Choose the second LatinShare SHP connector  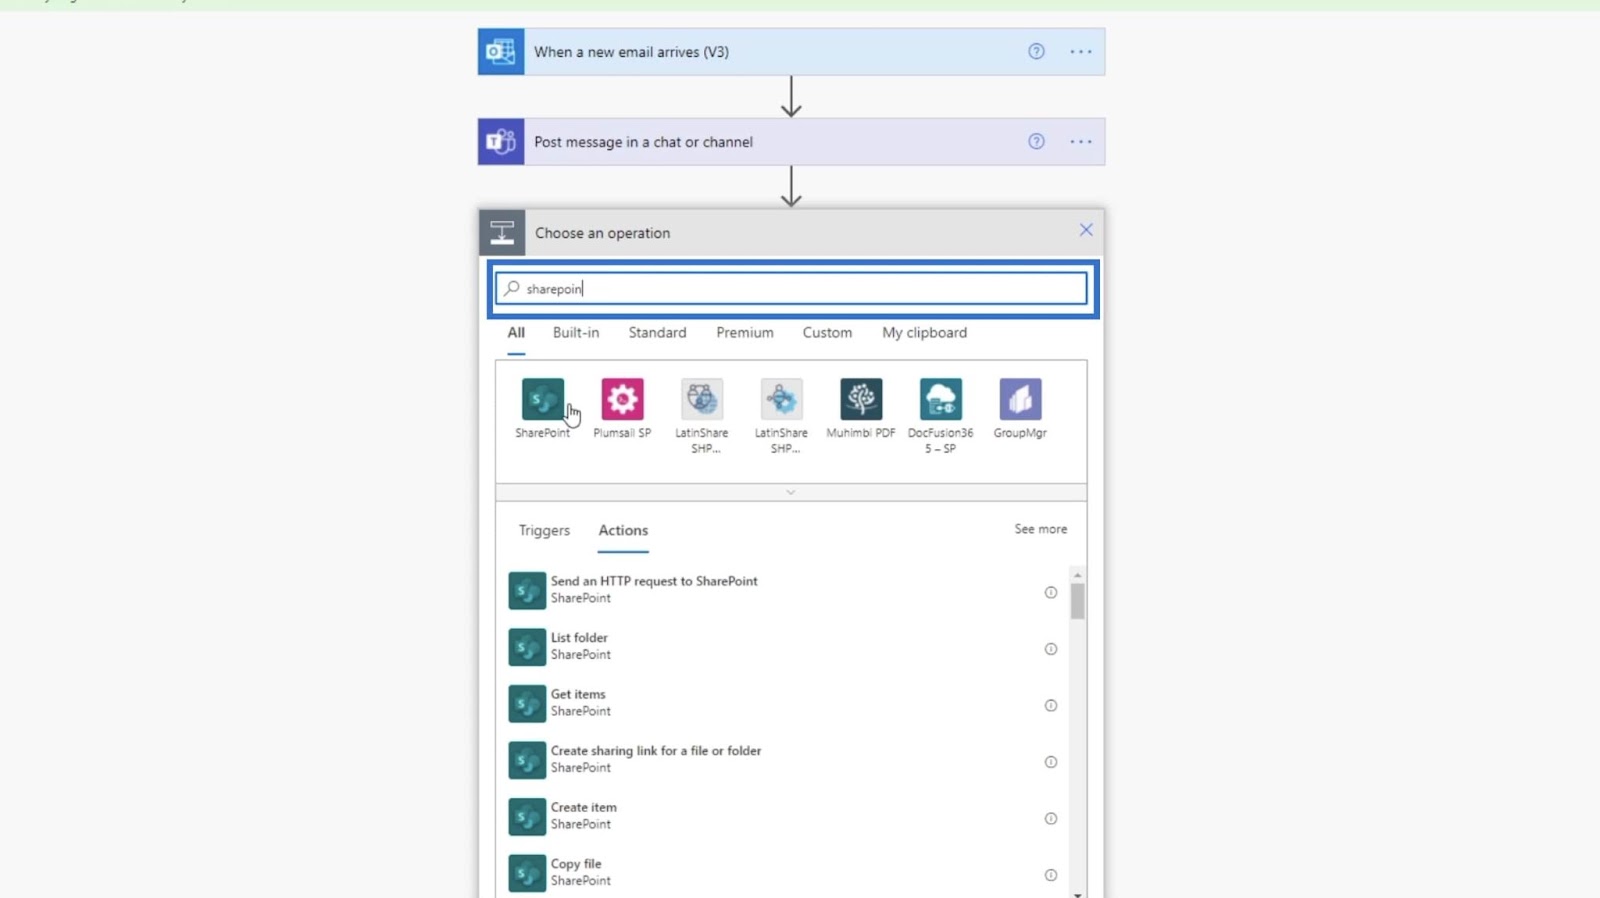(x=781, y=399)
